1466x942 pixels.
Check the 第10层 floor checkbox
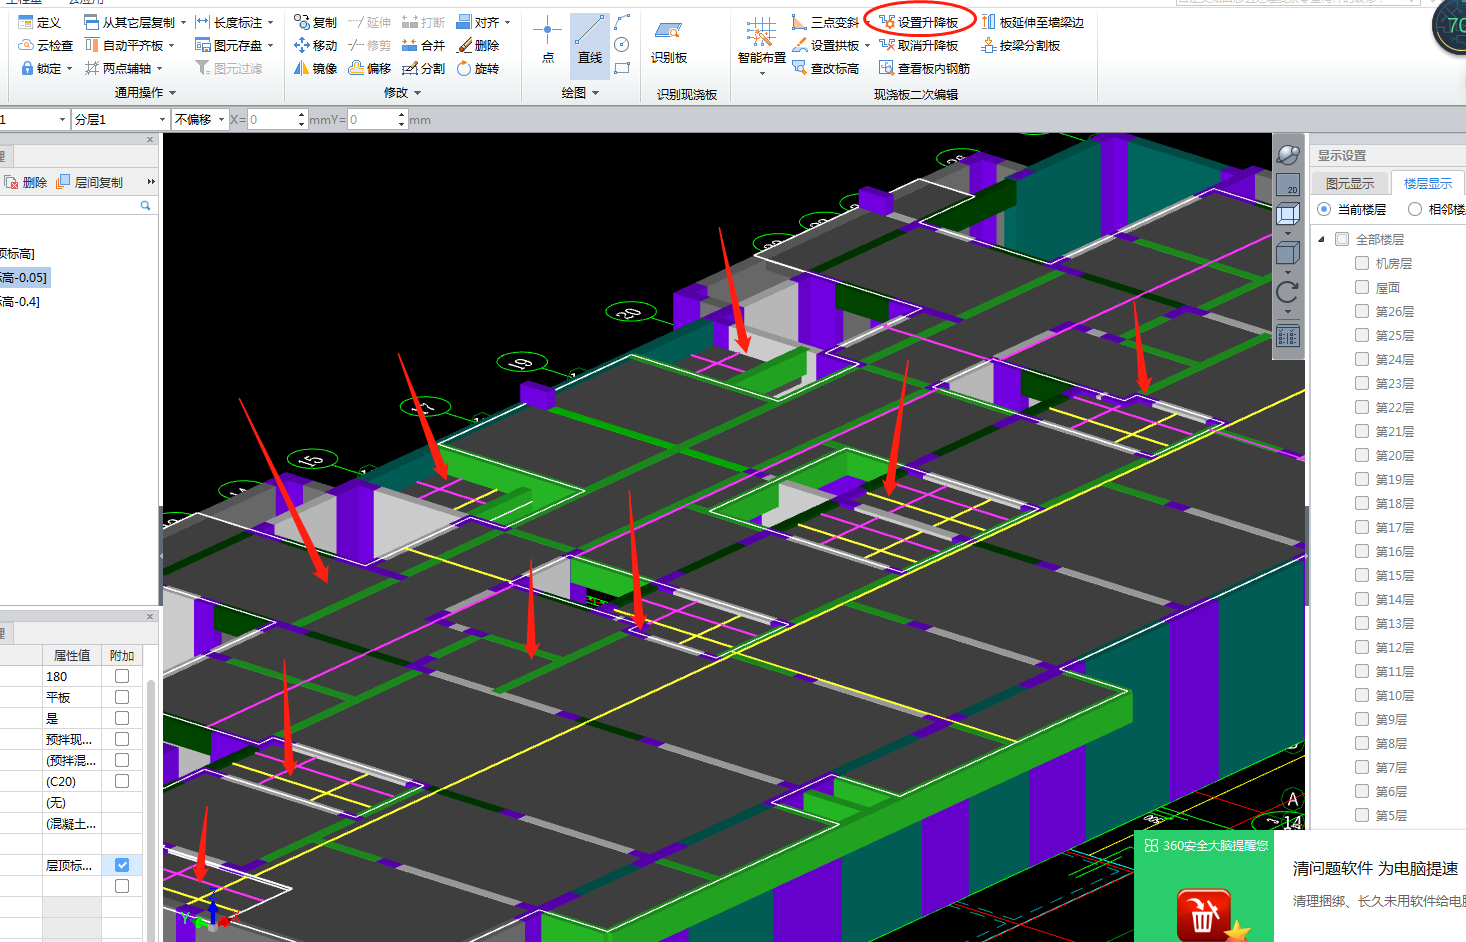coord(1362,695)
